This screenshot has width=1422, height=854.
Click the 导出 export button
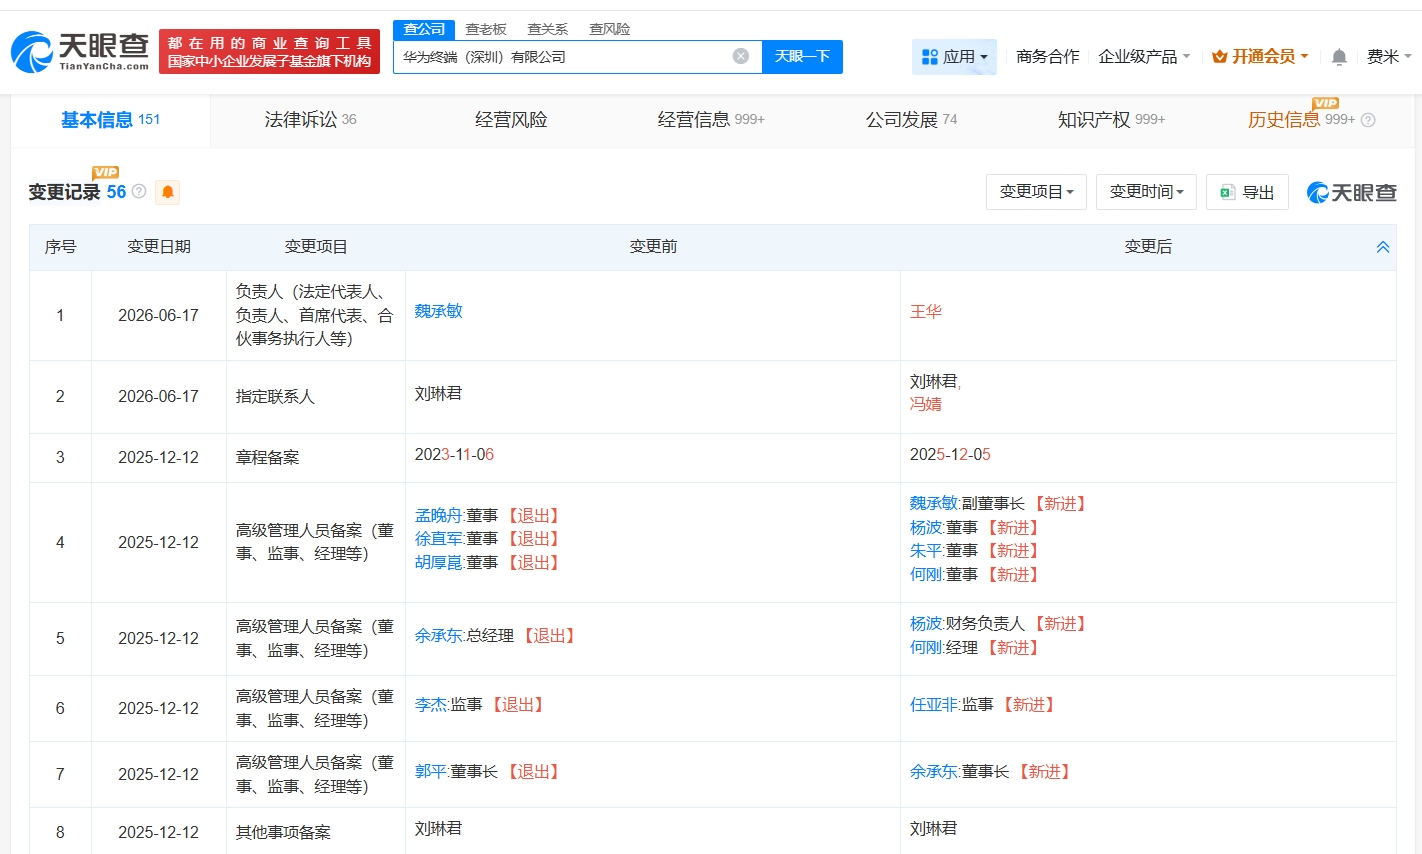pos(1247,192)
